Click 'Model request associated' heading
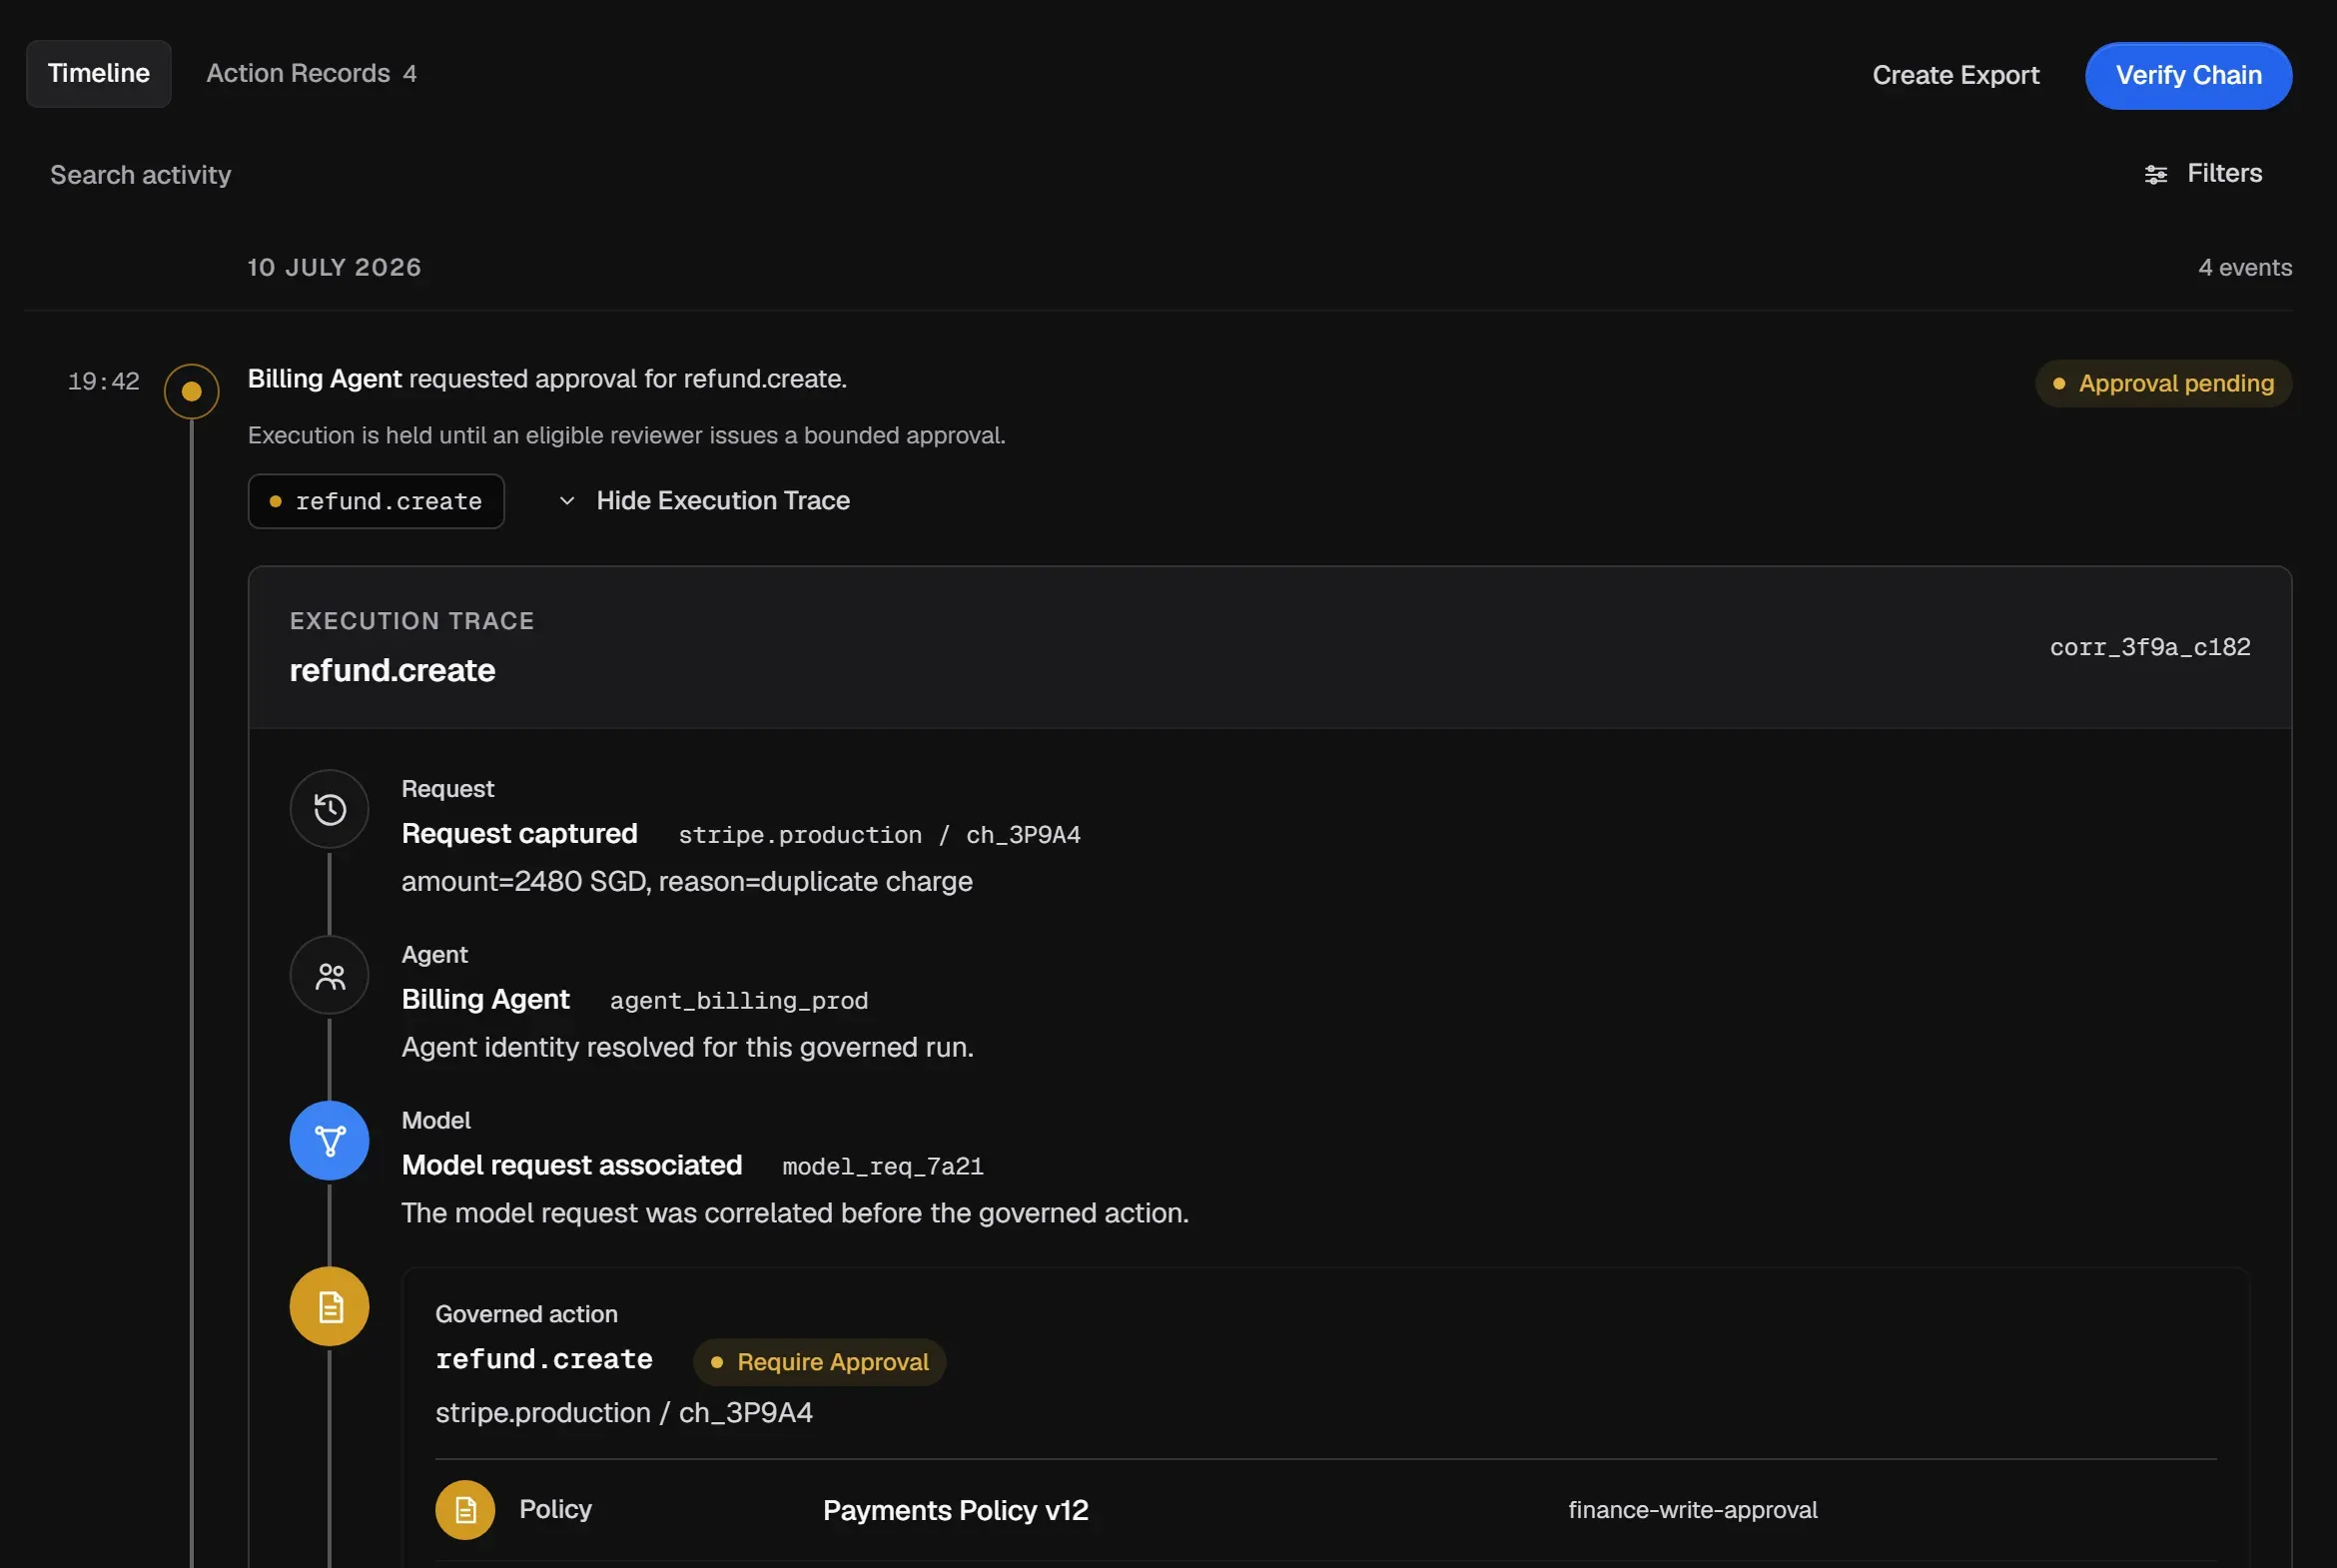 (x=571, y=1165)
